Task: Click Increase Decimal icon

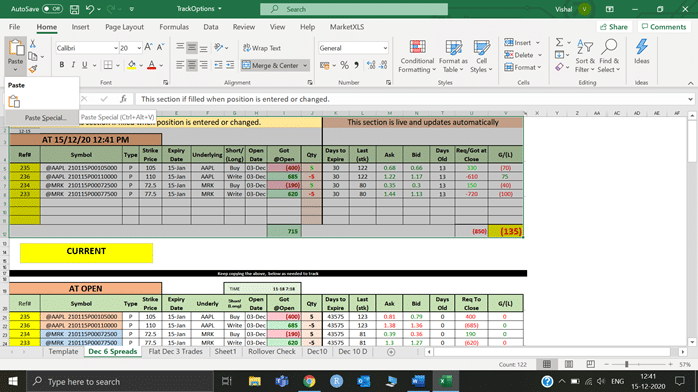Action: coord(371,65)
